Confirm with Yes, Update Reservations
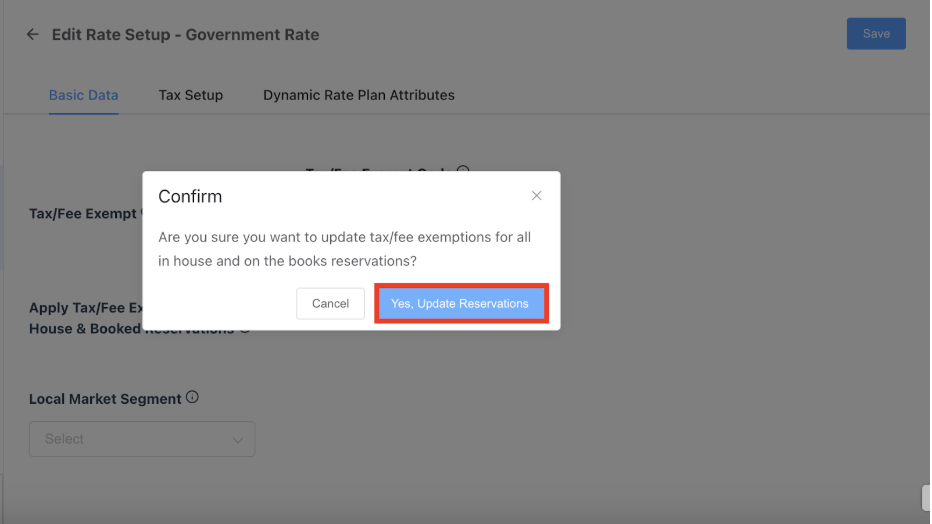Screen dimensions: 932x524 point(460,303)
